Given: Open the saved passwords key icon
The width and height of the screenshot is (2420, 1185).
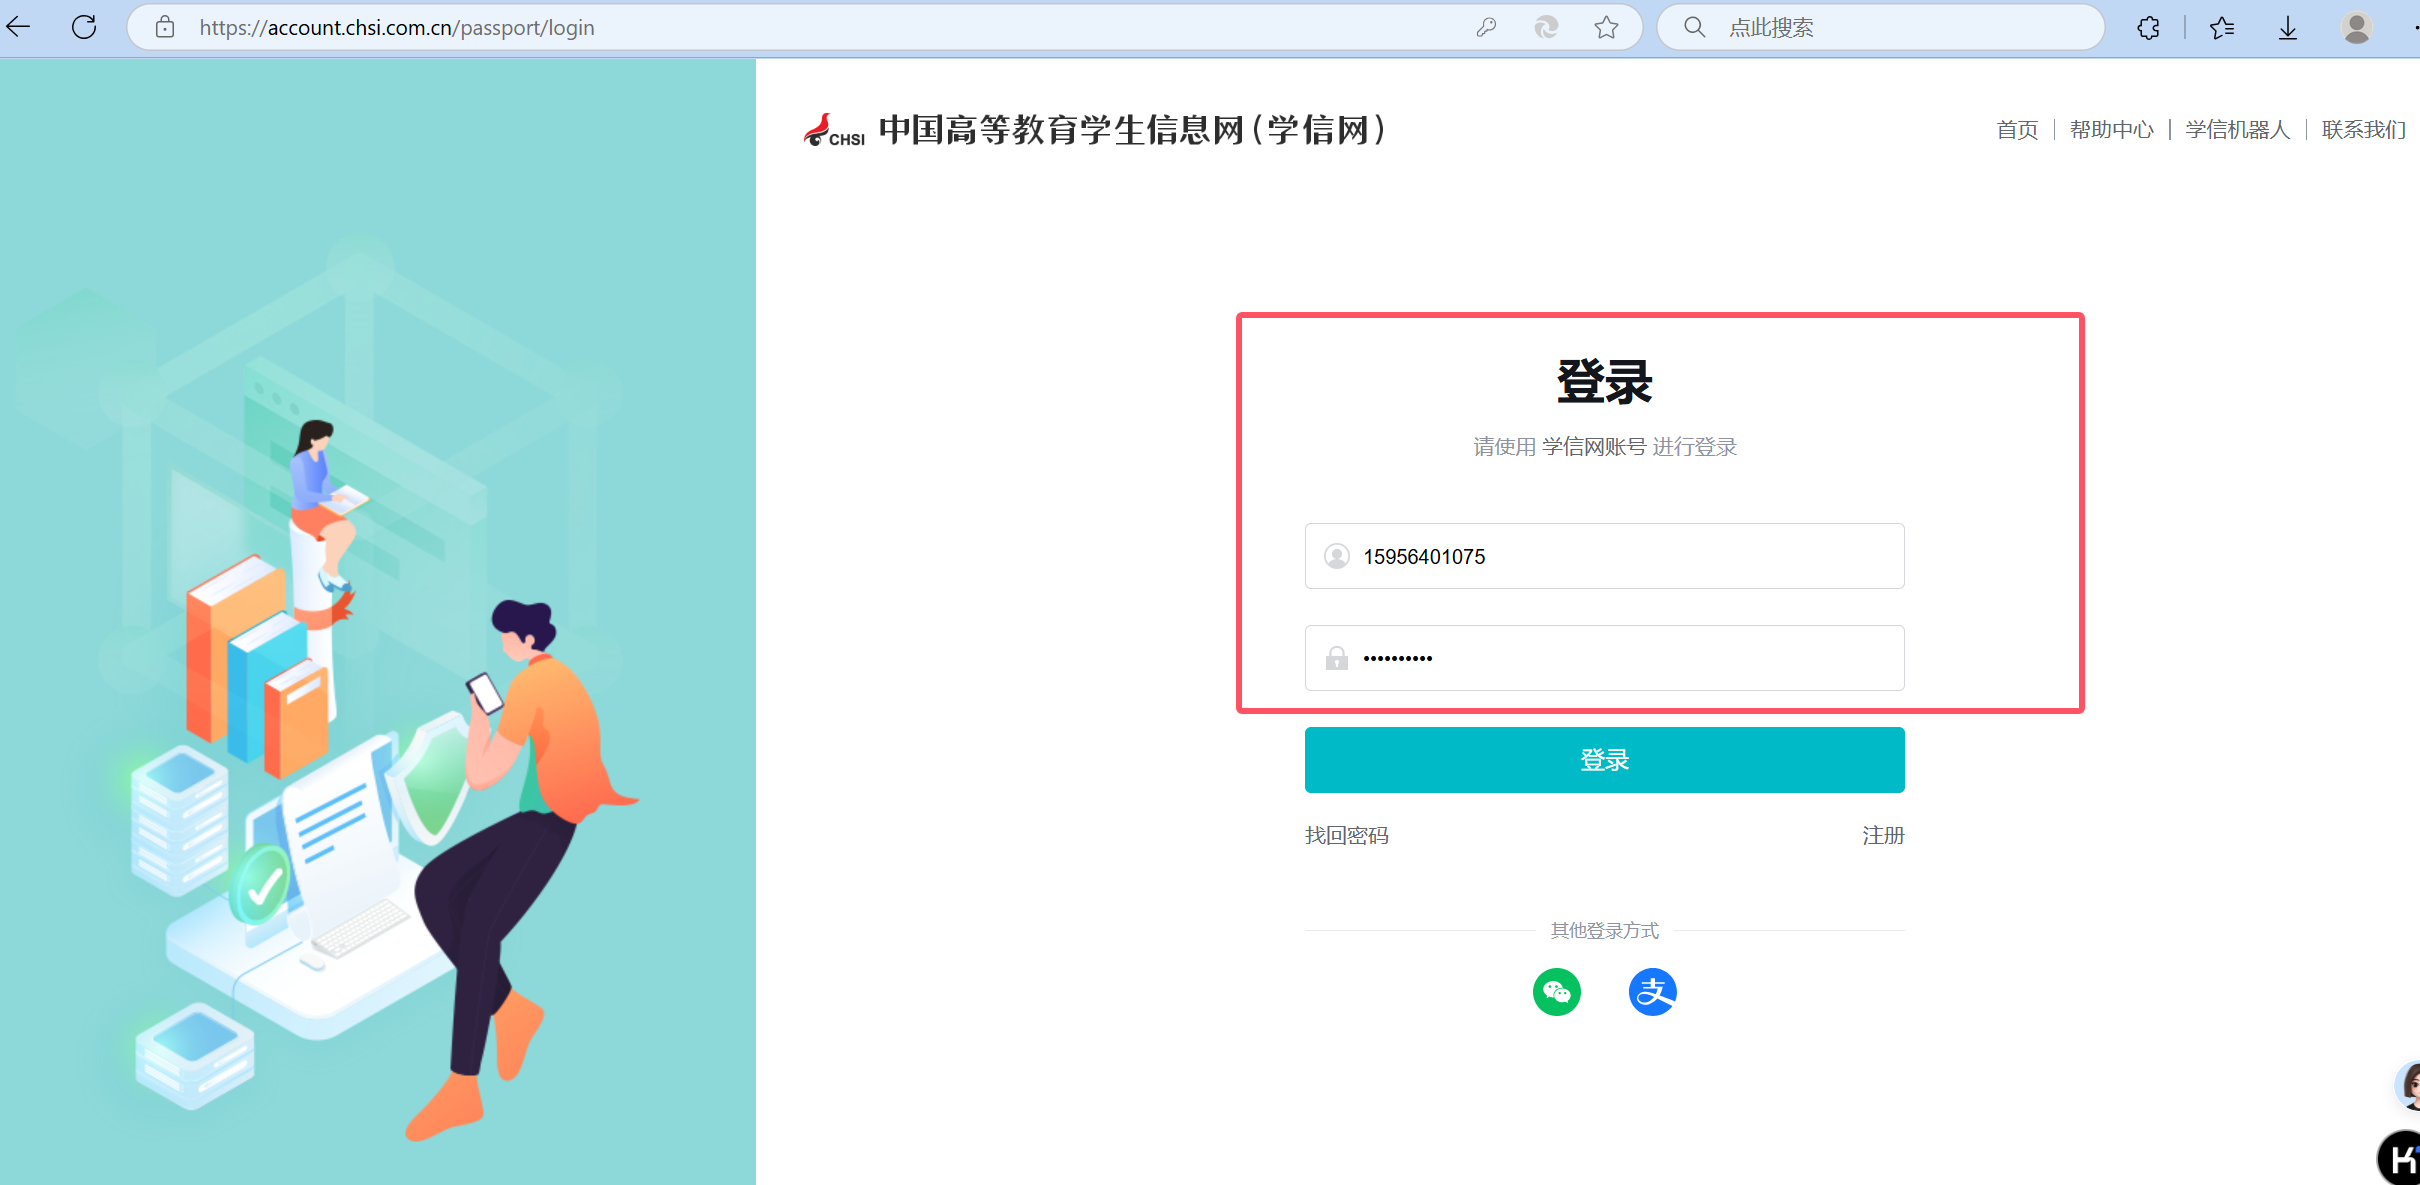Looking at the screenshot, I should point(1486,27).
